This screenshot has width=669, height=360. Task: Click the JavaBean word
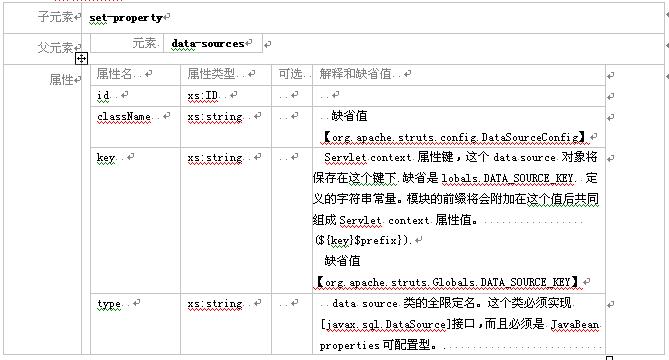tap(575, 325)
